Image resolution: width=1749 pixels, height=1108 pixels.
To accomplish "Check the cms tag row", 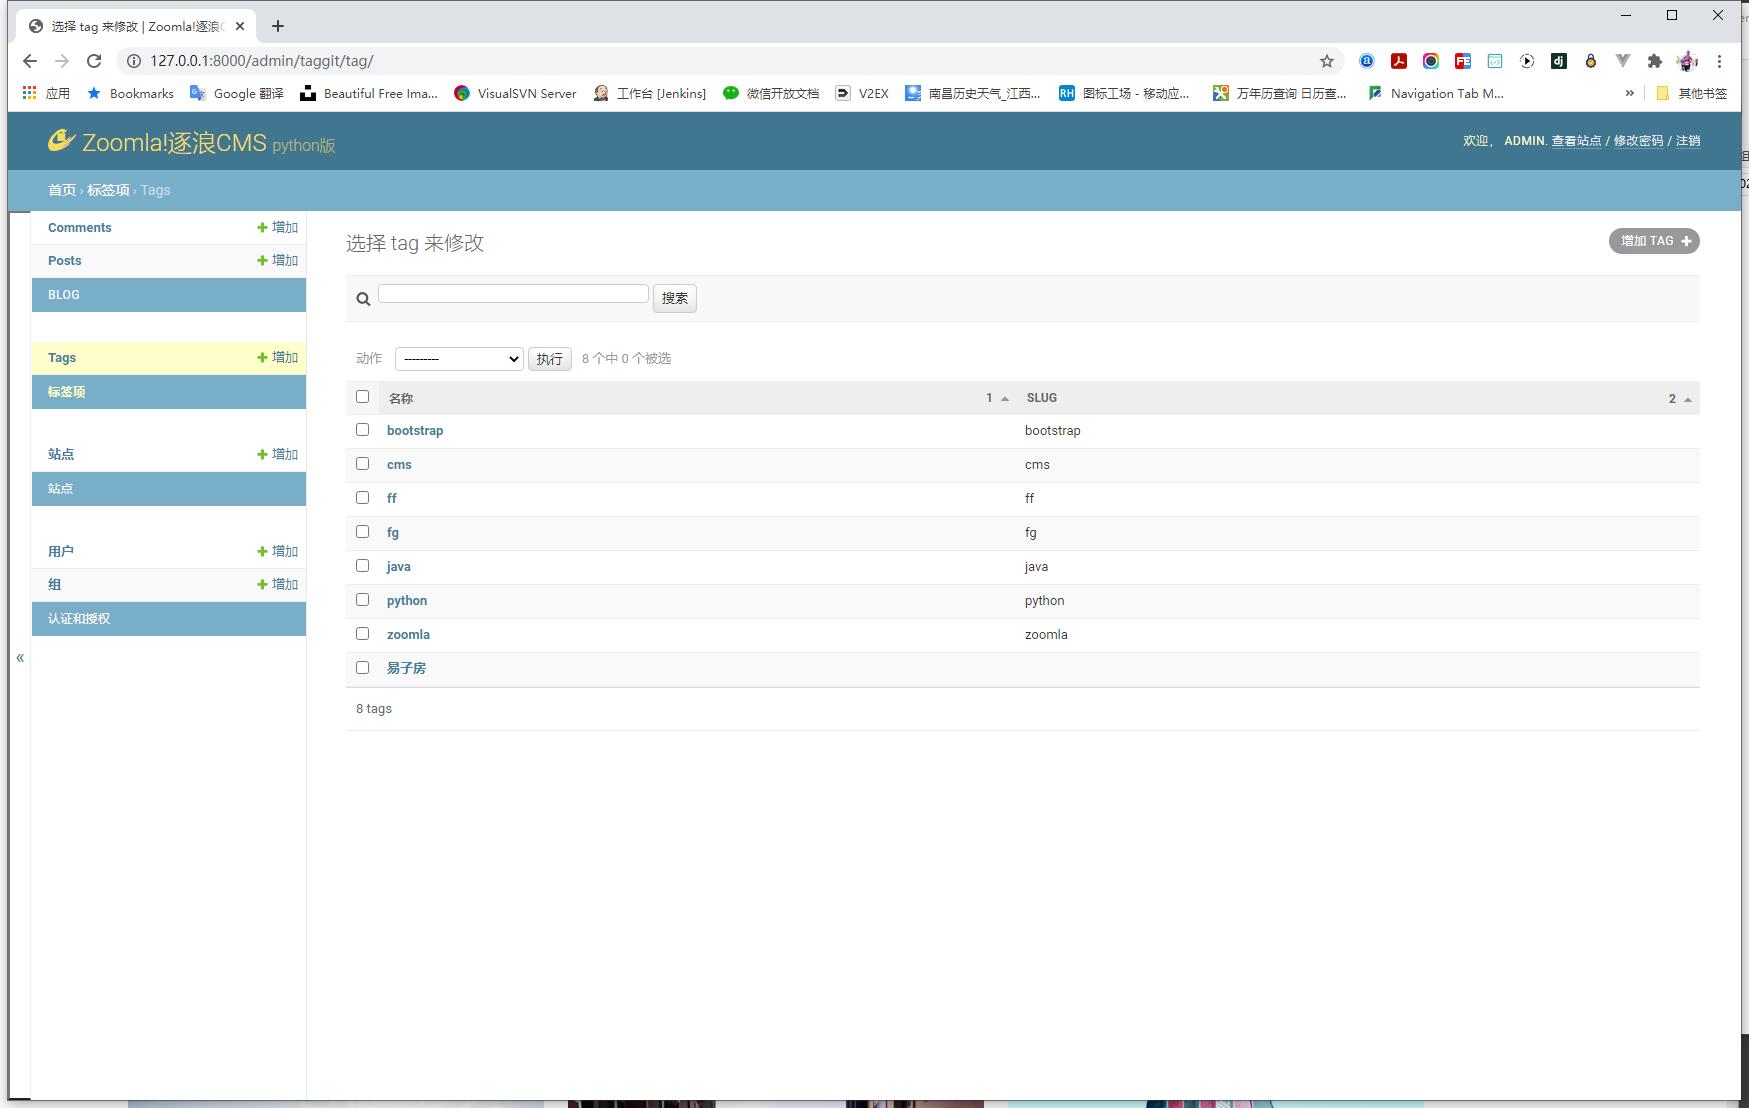I will point(362,464).
